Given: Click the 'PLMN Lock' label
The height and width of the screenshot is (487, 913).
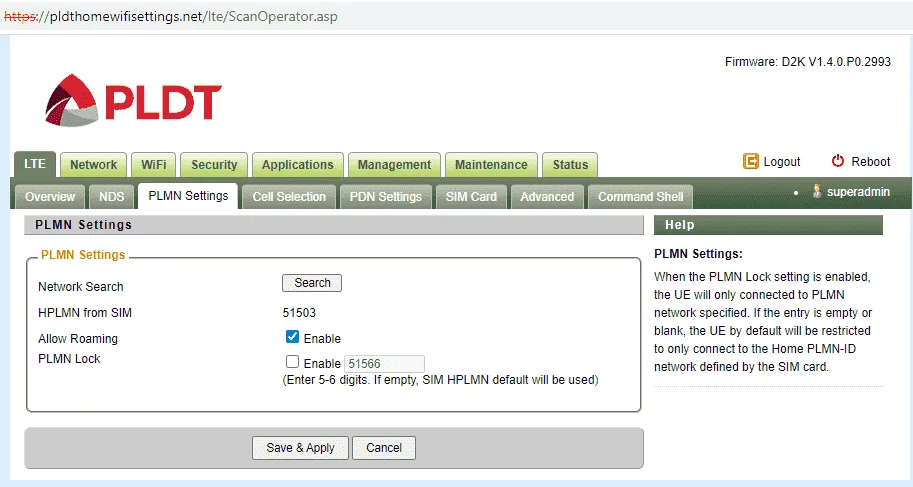Looking at the screenshot, I should coord(69,359).
